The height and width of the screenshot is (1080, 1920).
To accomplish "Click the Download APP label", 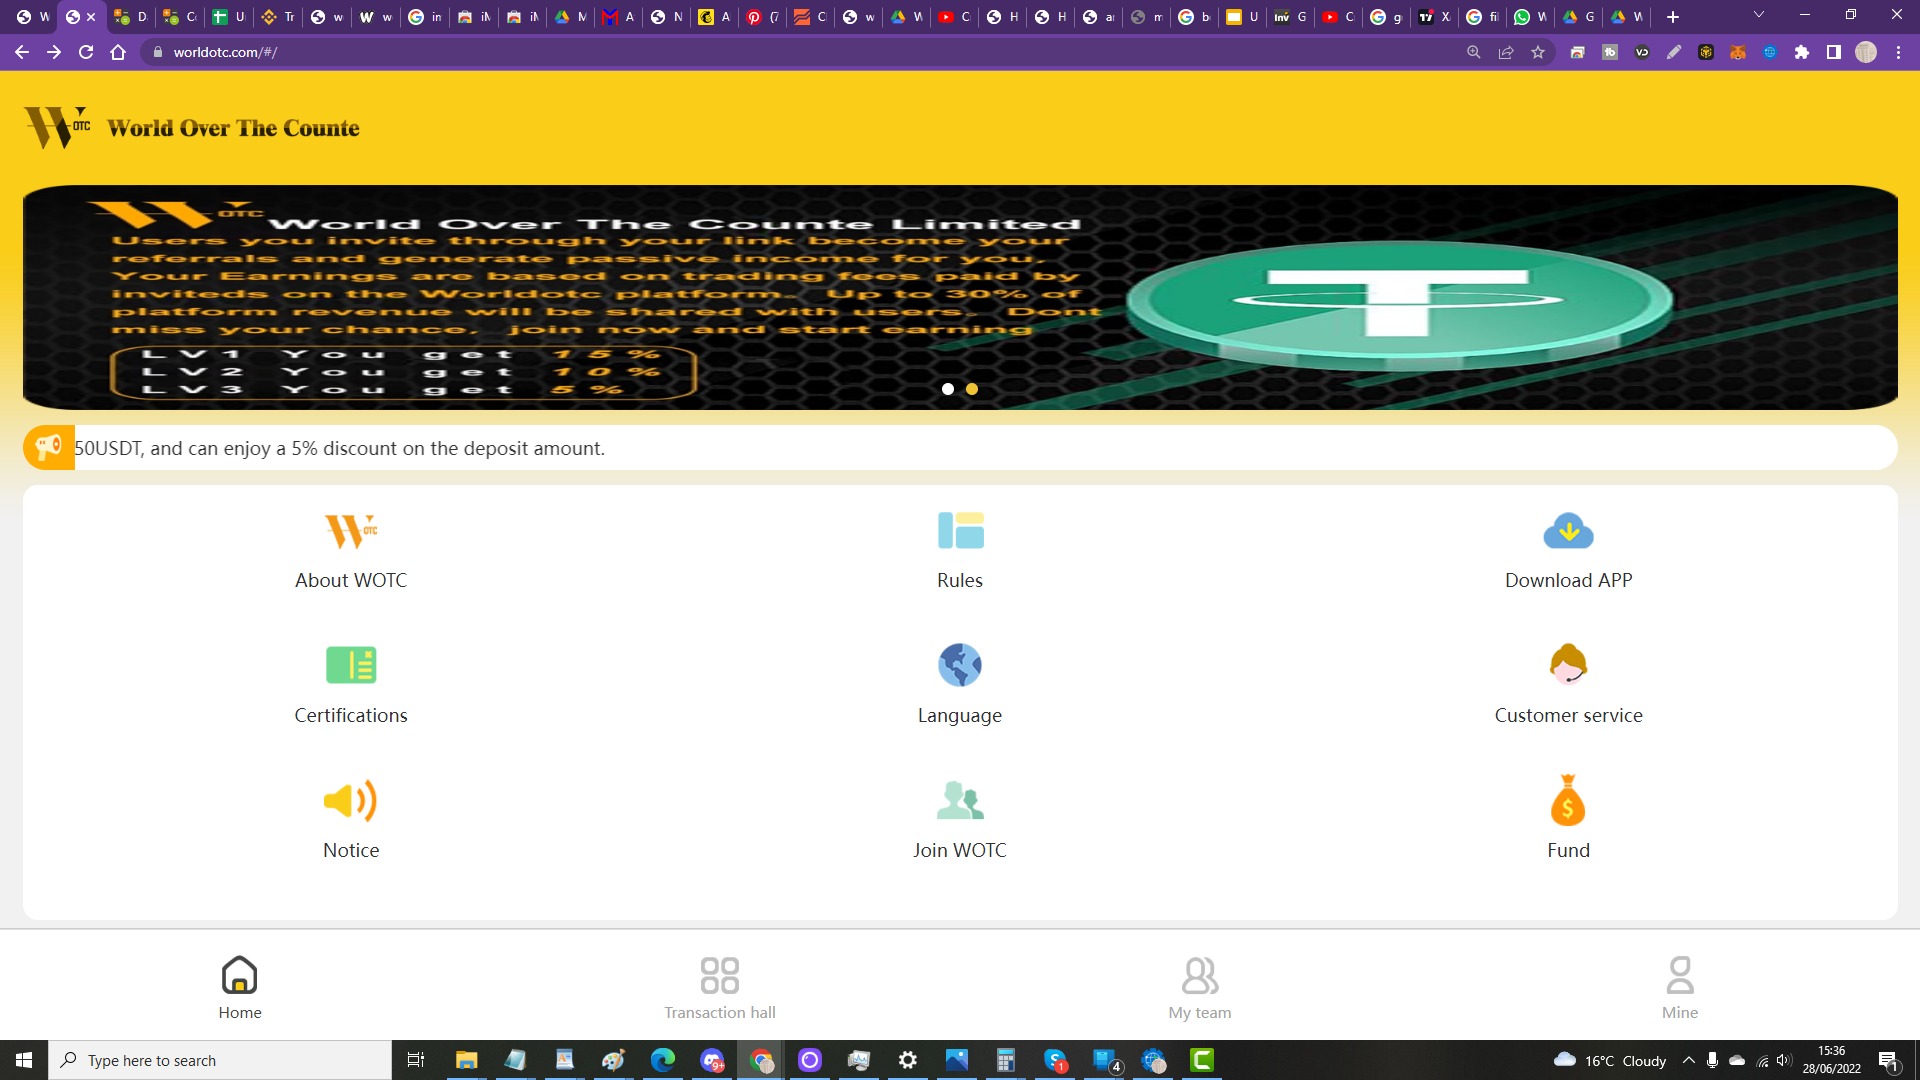I will pos(1568,580).
